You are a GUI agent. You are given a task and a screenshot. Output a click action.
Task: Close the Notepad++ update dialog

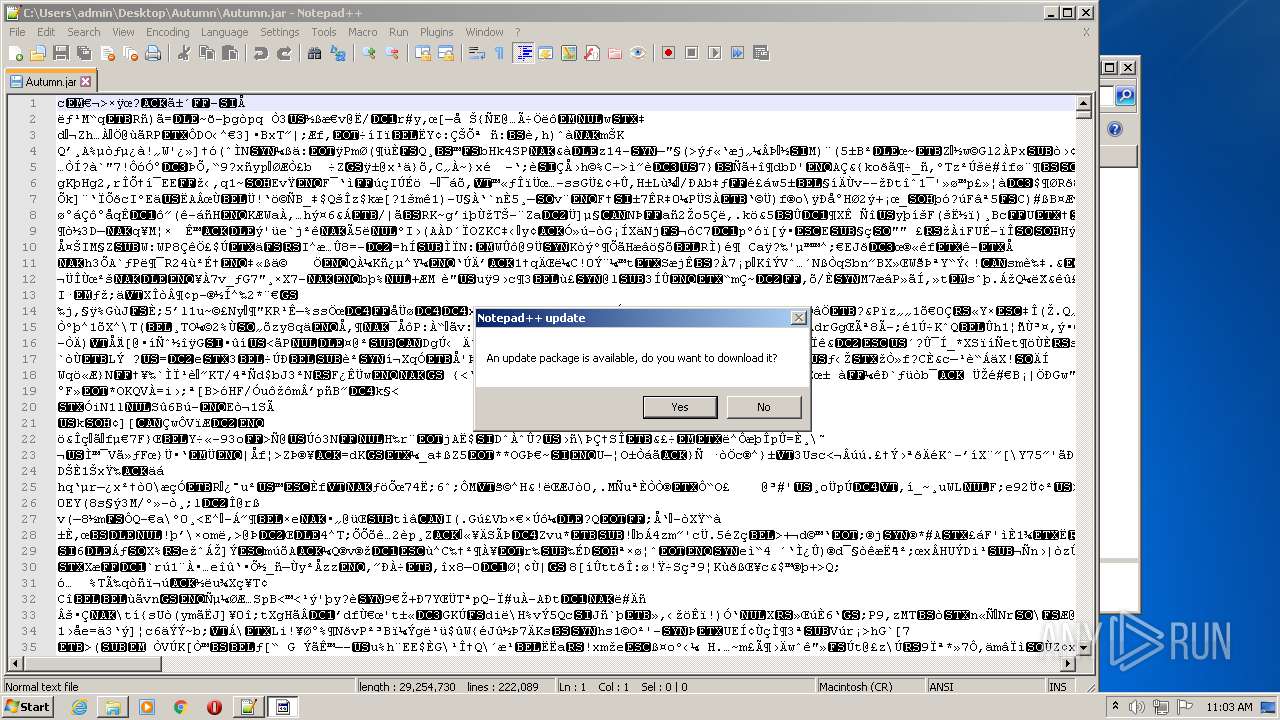(x=798, y=318)
